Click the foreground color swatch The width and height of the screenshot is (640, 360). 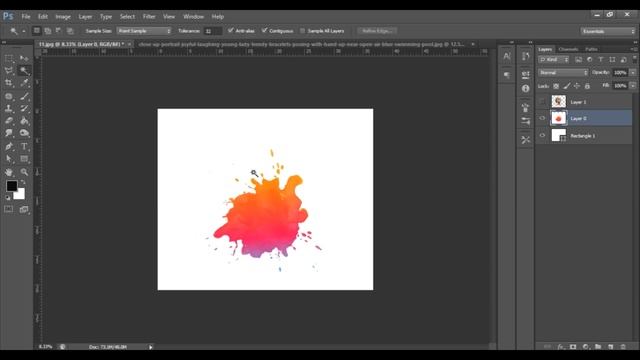pyautogui.click(x=11, y=186)
